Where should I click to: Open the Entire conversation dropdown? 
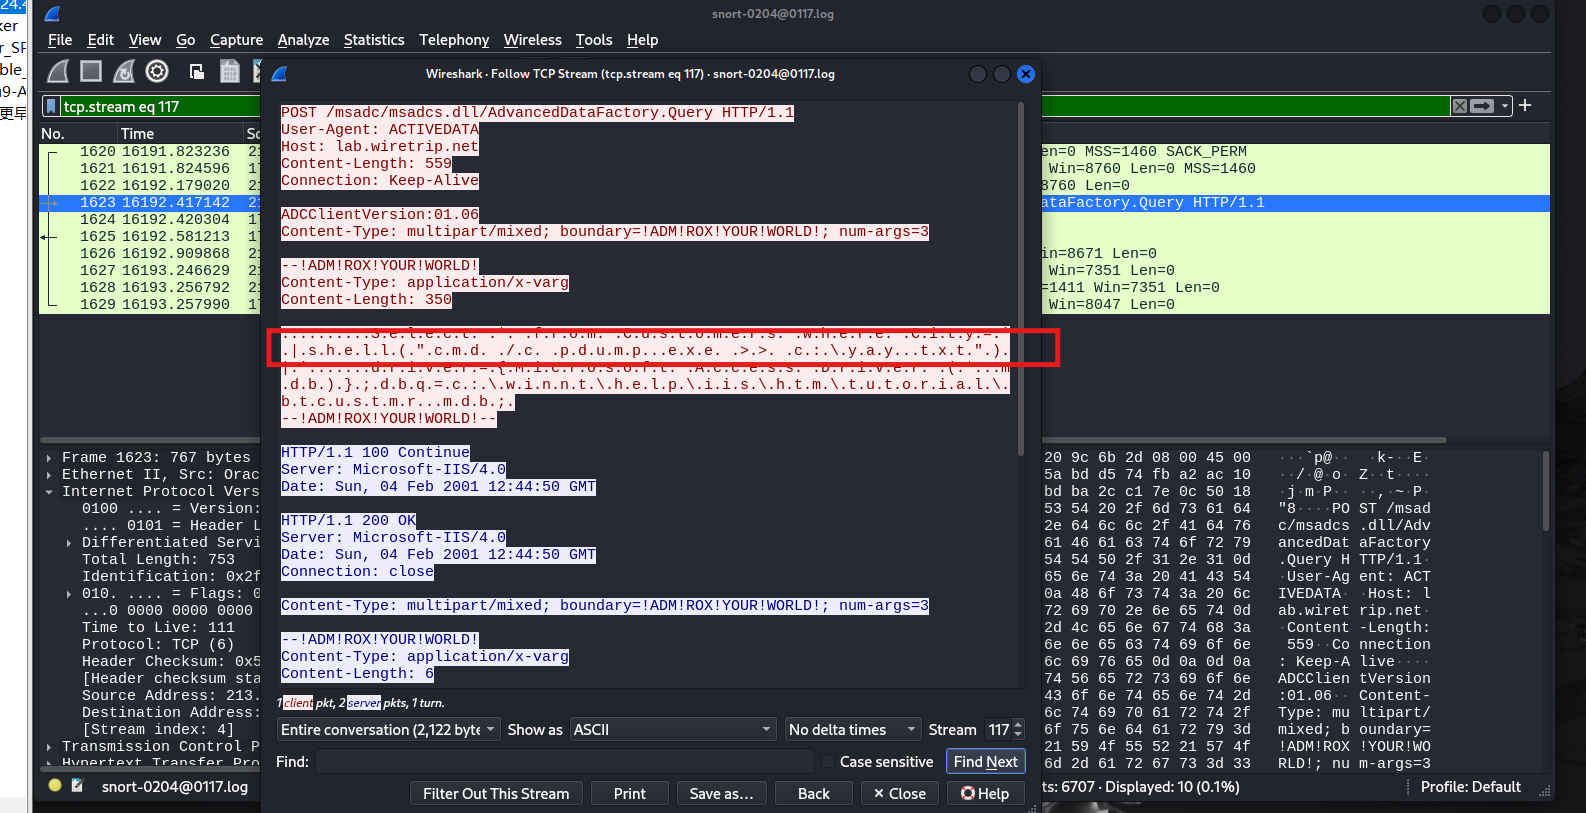388,730
